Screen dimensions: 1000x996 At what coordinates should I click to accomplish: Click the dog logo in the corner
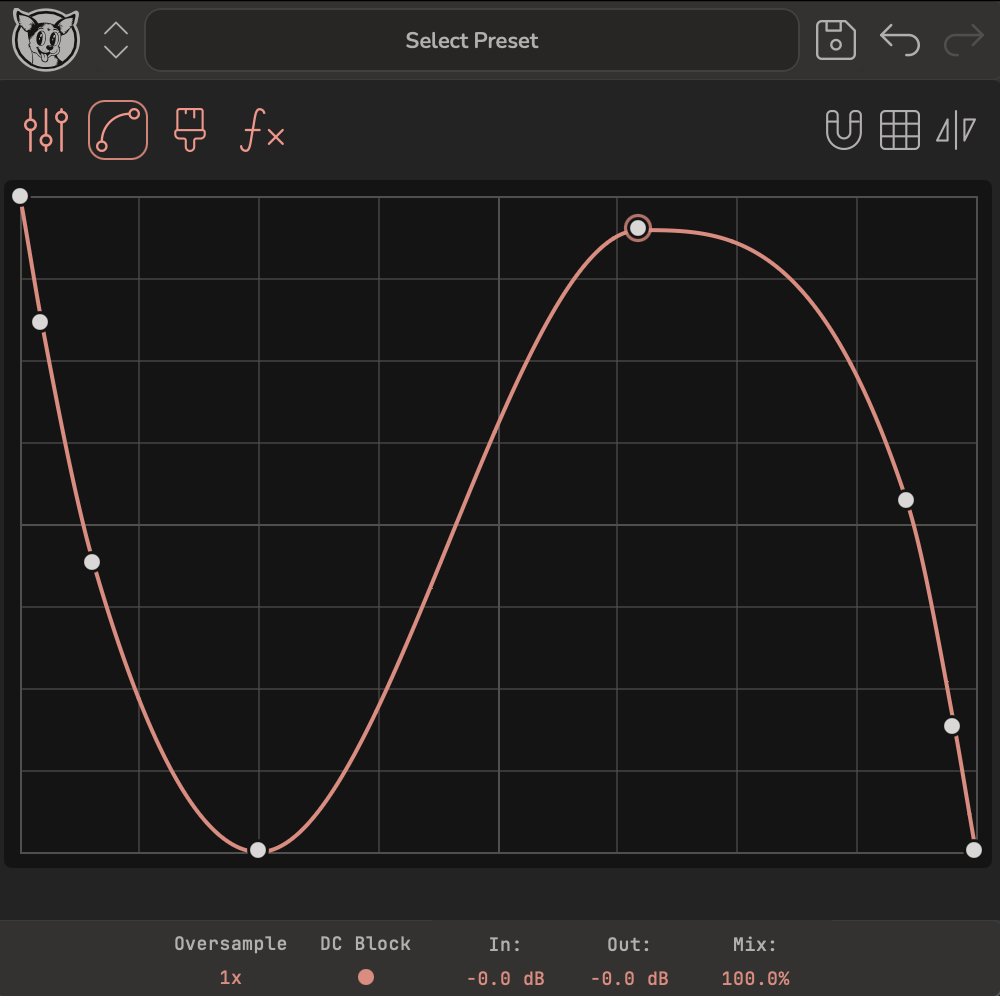pyautogui.click(x=46, y=40)
